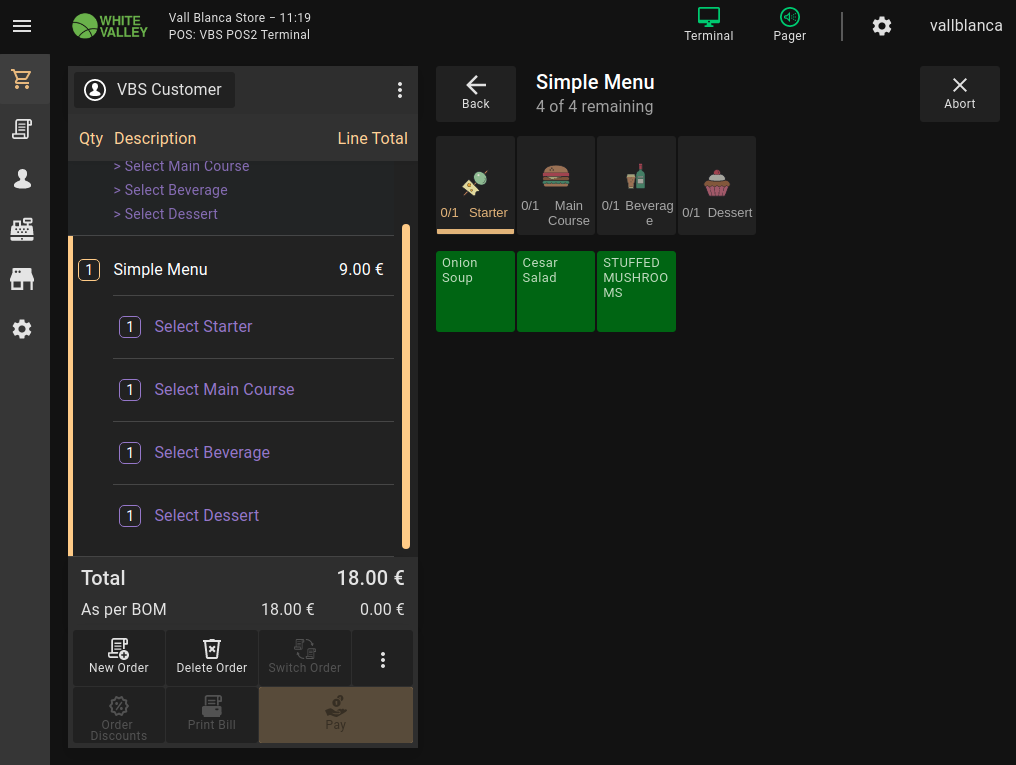Click the Line Total column header
Screen dimensions: 1016x765
(x=373, y=139)
